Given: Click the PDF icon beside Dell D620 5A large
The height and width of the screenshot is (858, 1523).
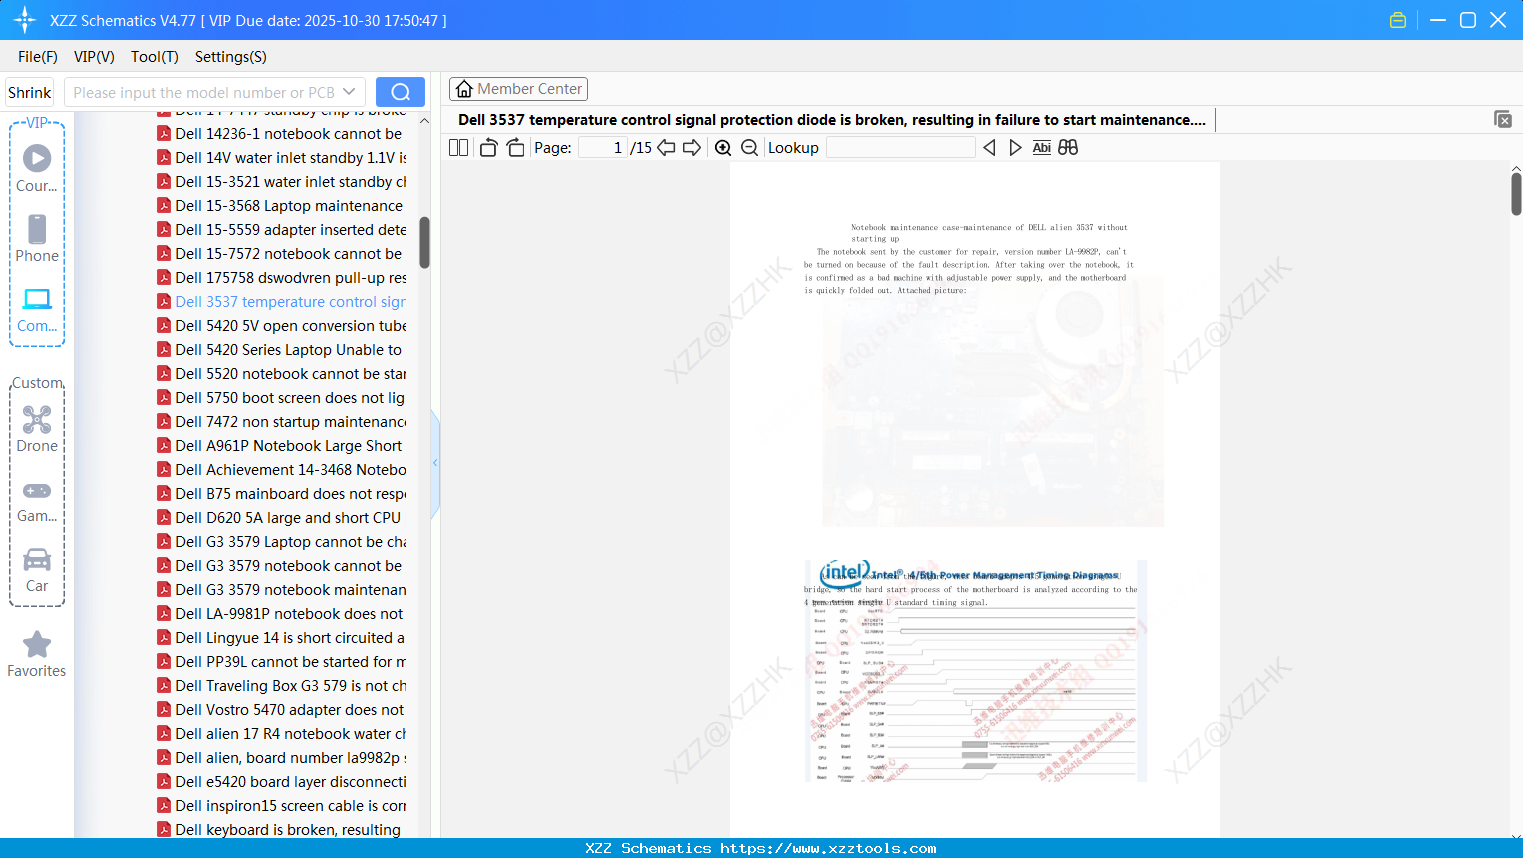Looking at the screenshot, I should click(x=164, y=517).
